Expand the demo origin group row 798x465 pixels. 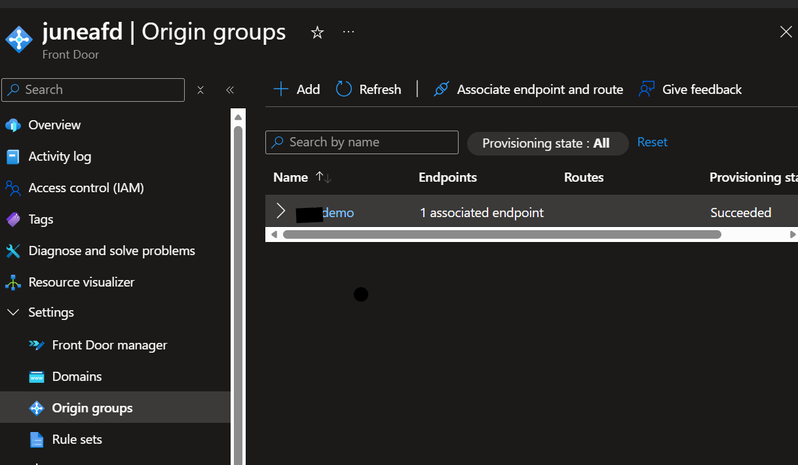point(281,212)
